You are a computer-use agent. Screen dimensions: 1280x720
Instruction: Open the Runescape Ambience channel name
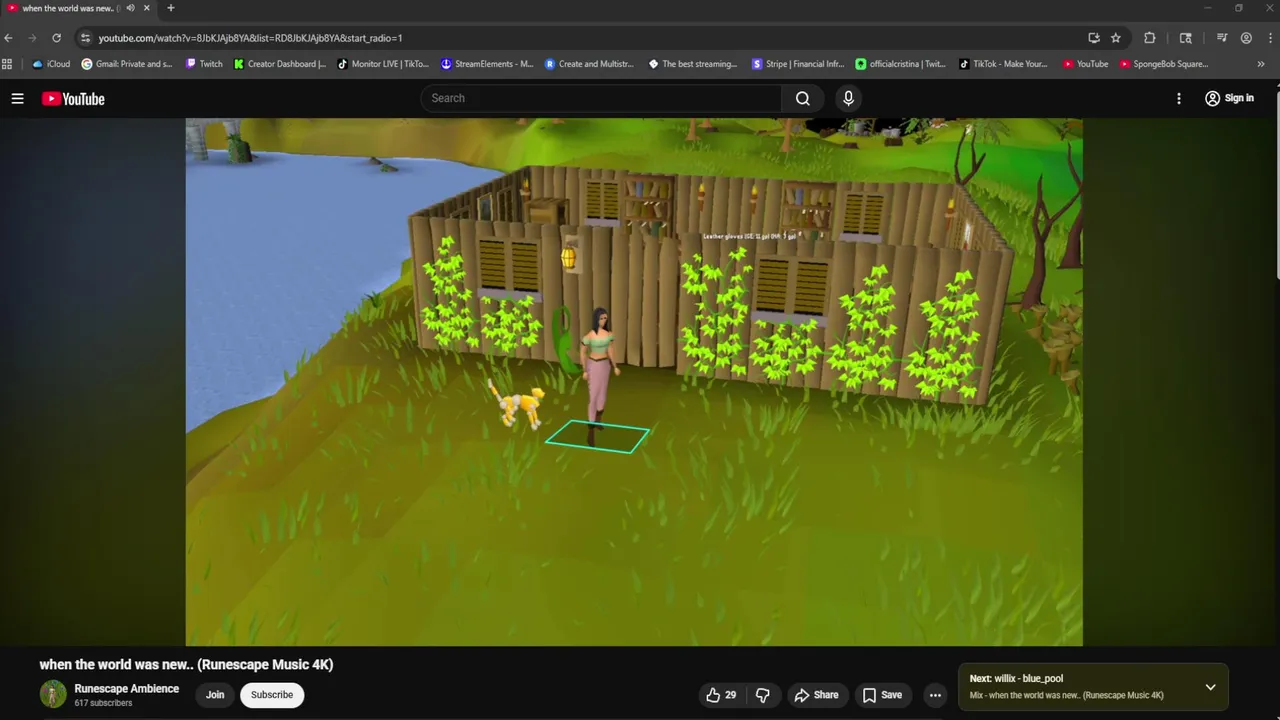[x=126, y=689]
